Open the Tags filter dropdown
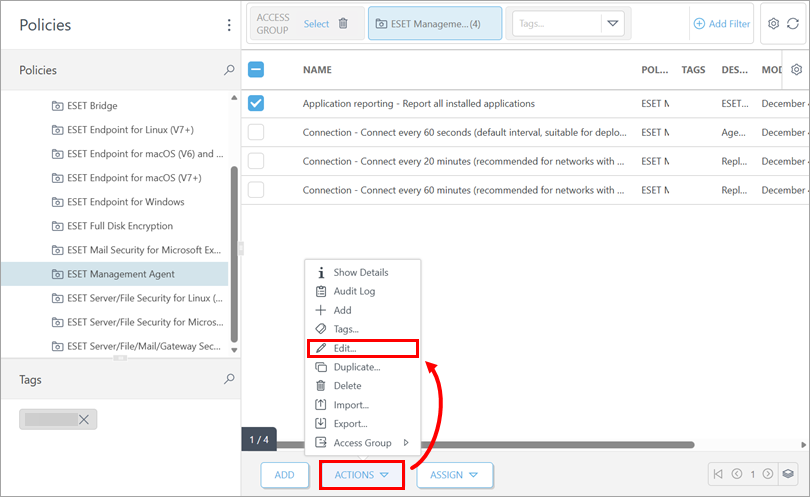This screenshot has width=810, height=497. click(x=613, y=24)
